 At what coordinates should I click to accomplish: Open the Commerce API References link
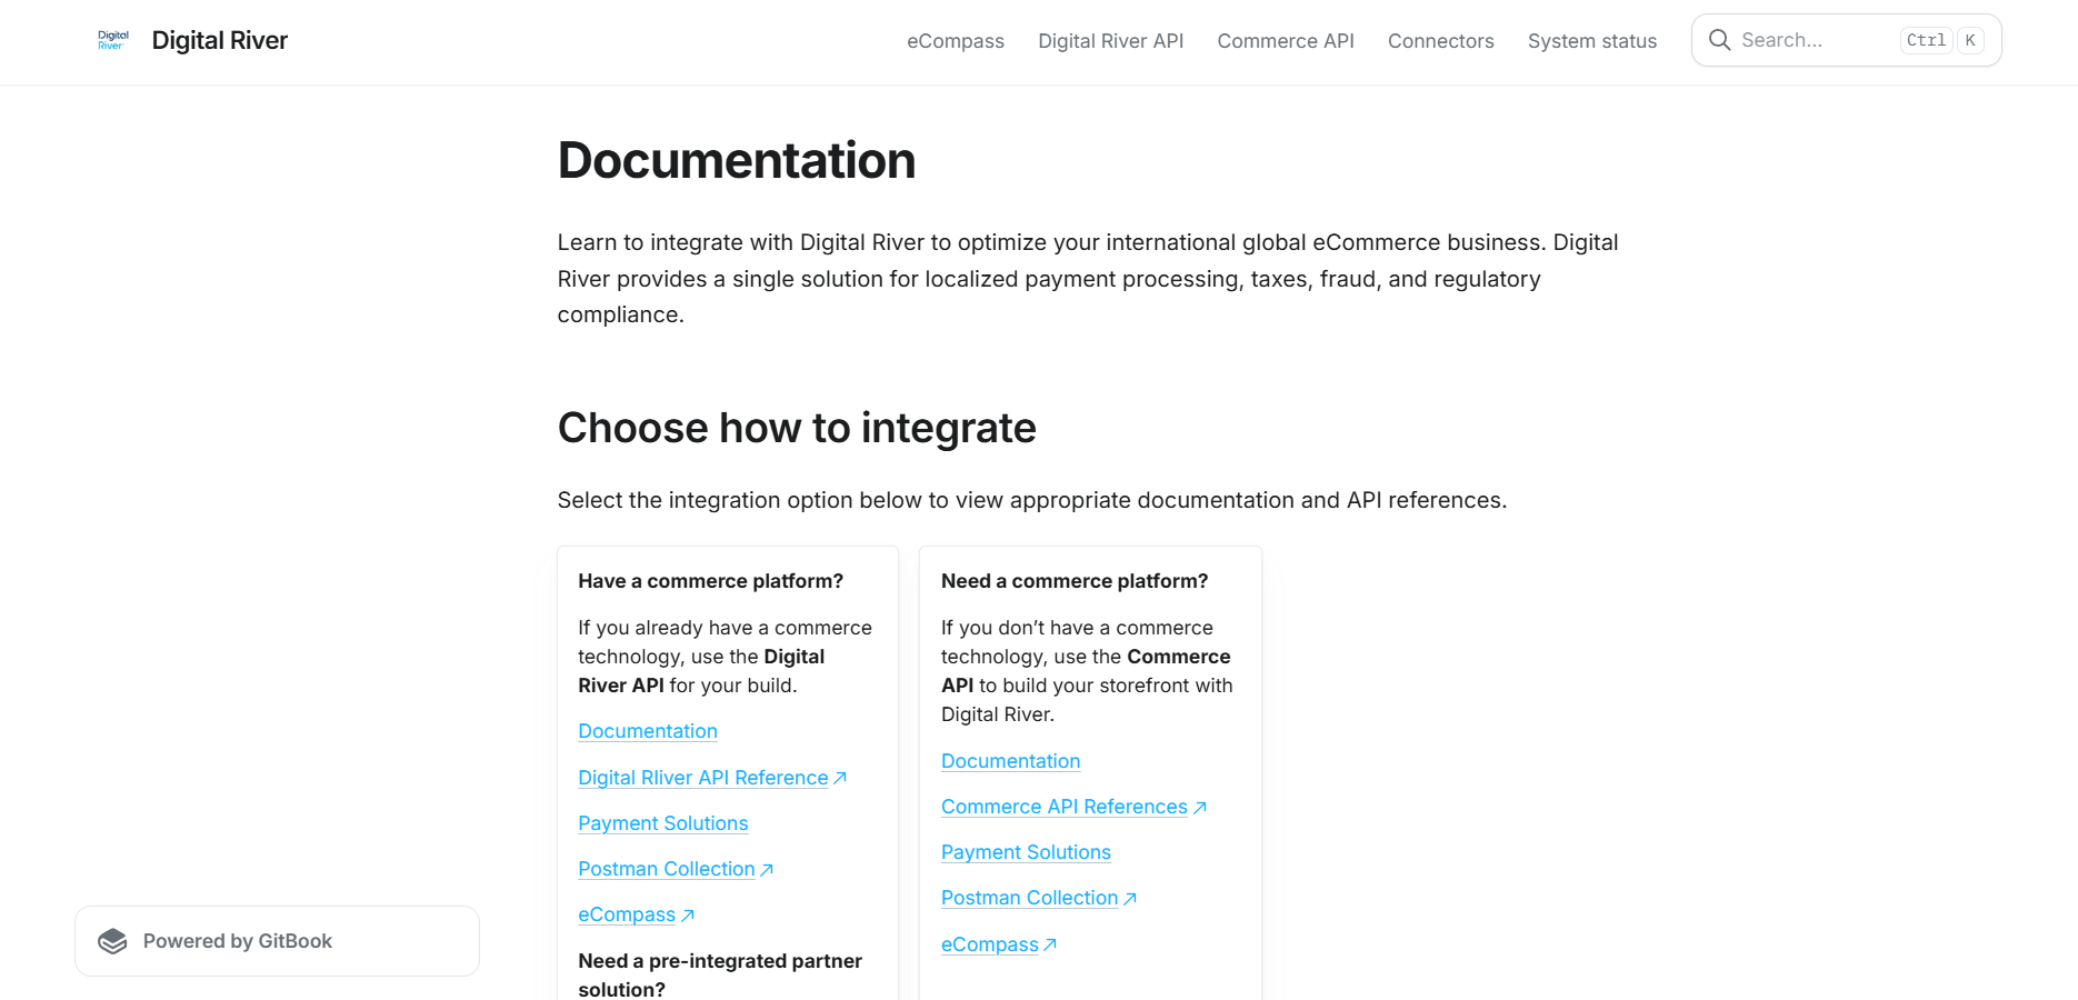1064,807
